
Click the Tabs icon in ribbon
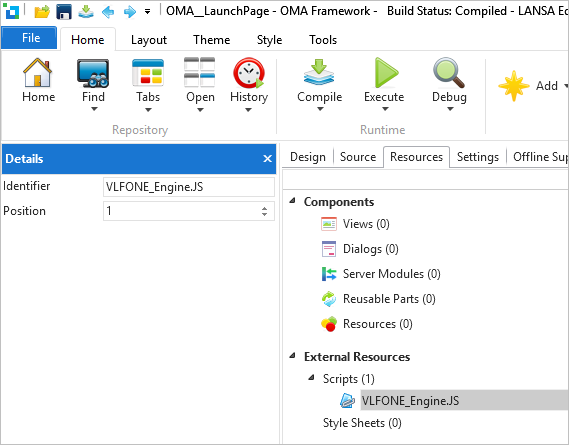coord(148,73)
